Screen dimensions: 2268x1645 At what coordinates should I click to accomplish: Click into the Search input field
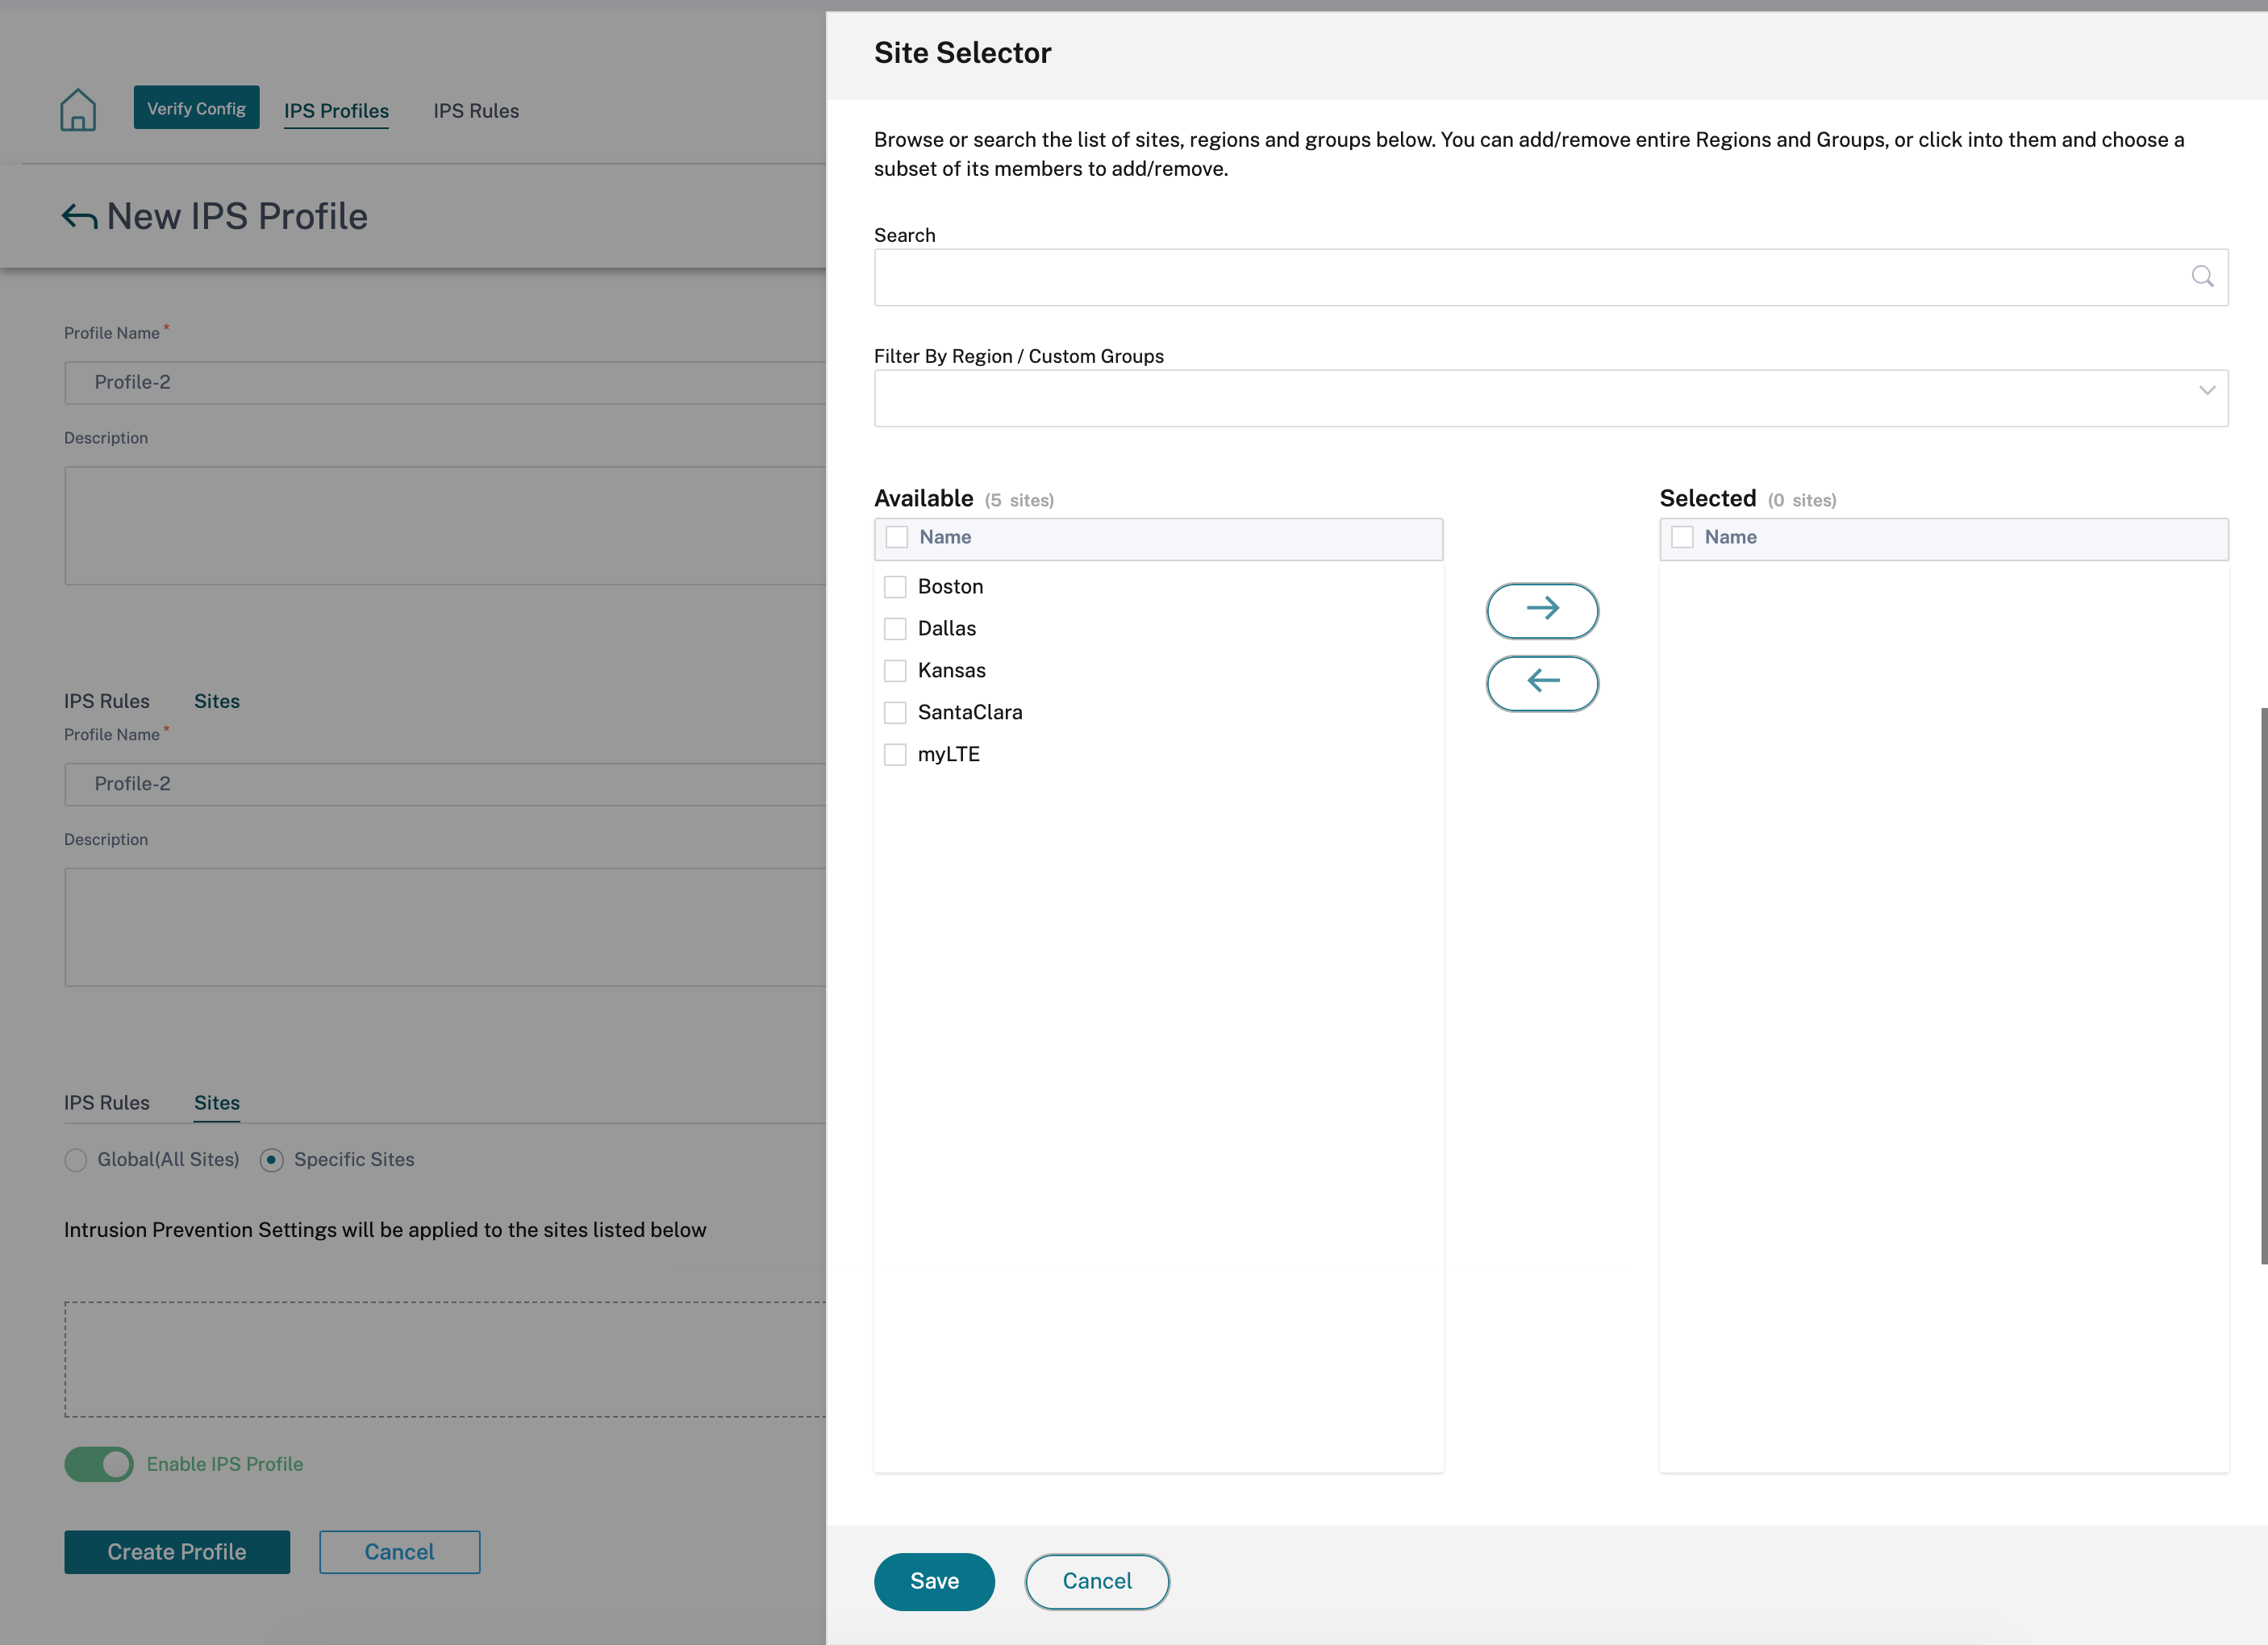[x=1551, y=277]
